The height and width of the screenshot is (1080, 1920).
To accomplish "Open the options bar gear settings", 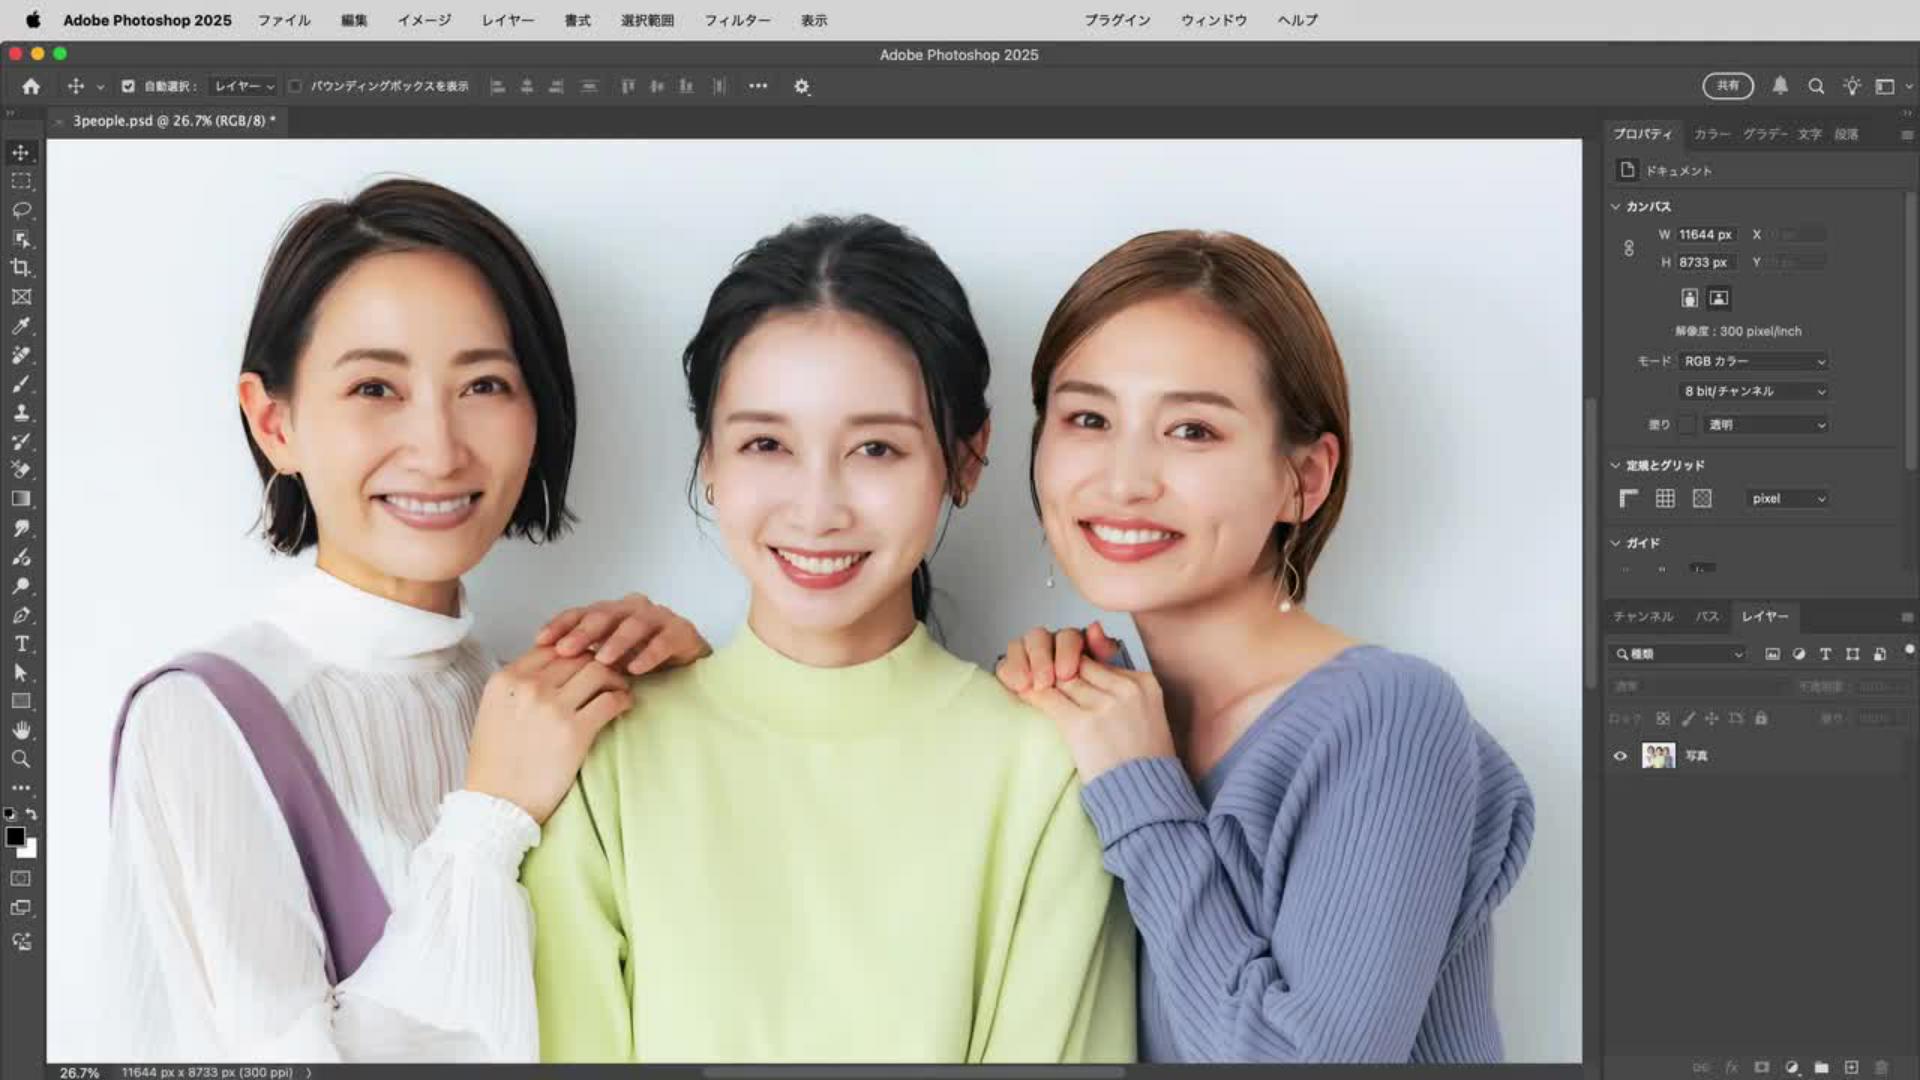I will coord(801,87).
